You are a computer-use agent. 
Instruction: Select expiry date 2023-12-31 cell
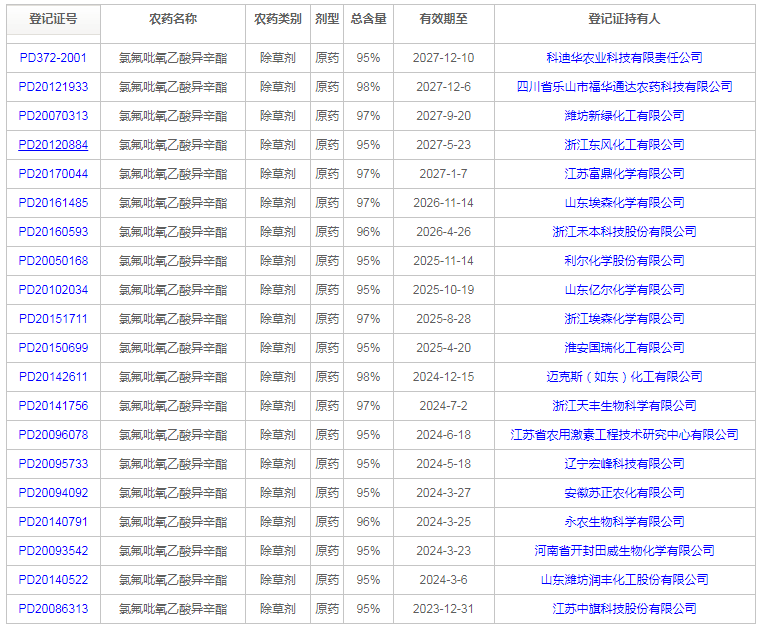tap(444, 609)
